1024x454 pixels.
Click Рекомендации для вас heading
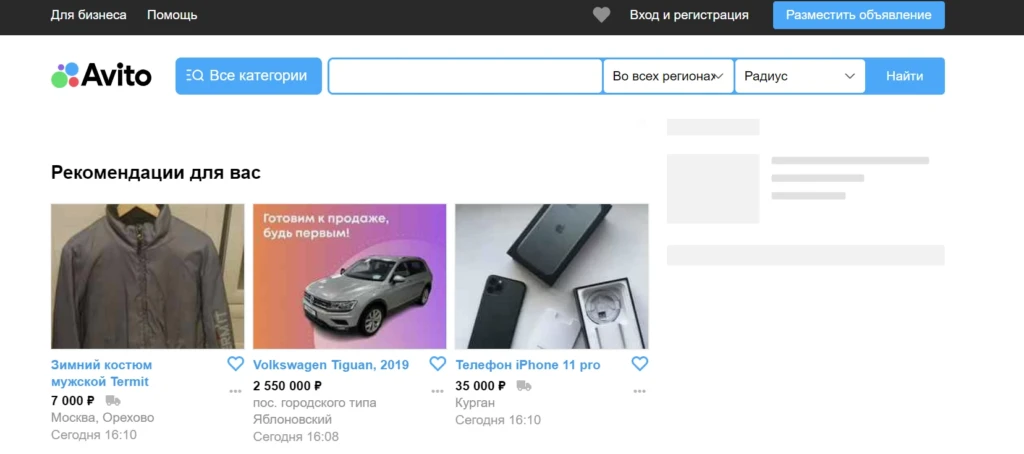coord(155,173)
